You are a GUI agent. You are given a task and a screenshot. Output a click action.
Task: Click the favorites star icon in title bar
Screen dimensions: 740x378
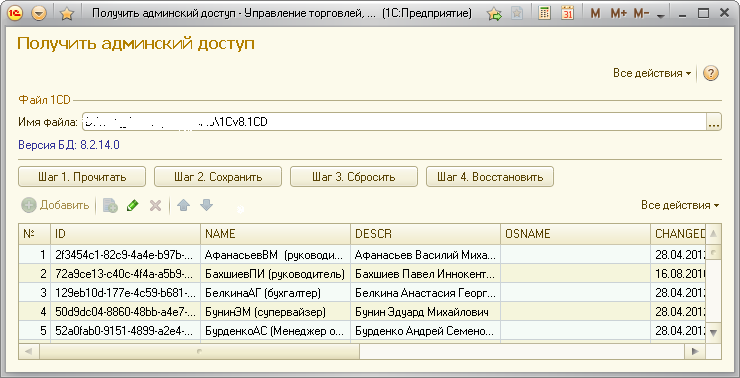click(67, 14)
